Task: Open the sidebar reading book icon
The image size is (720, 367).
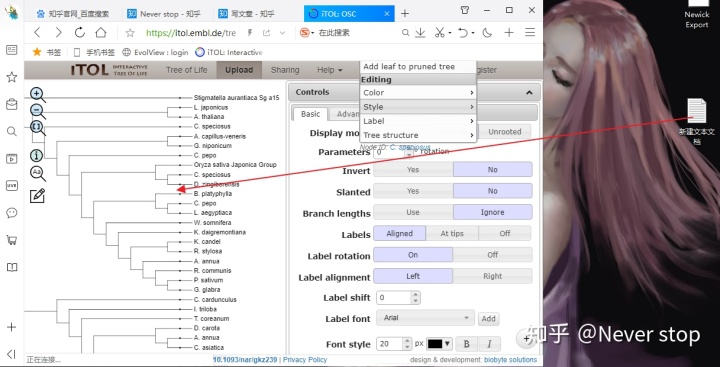Action: tap(11, 267)
